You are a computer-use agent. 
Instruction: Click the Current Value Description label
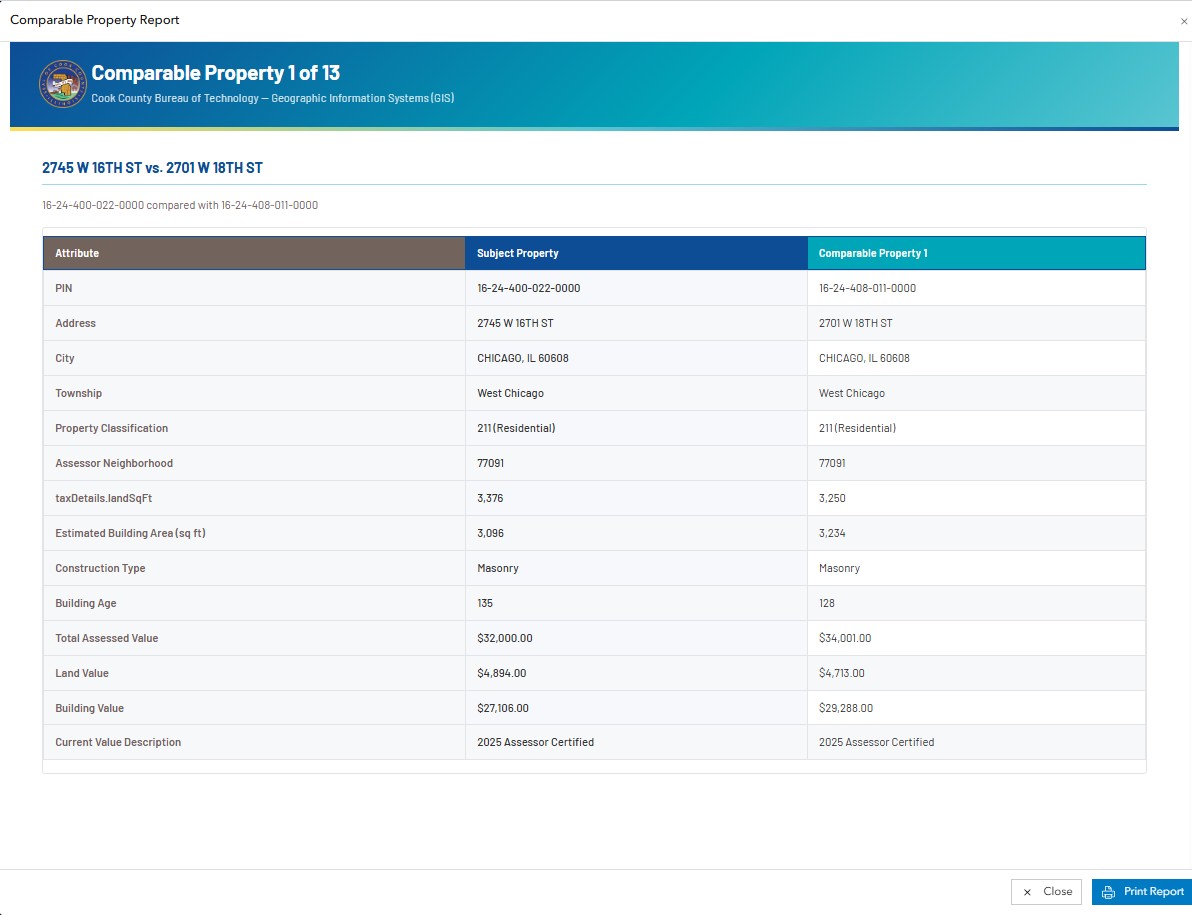[118, 742]
